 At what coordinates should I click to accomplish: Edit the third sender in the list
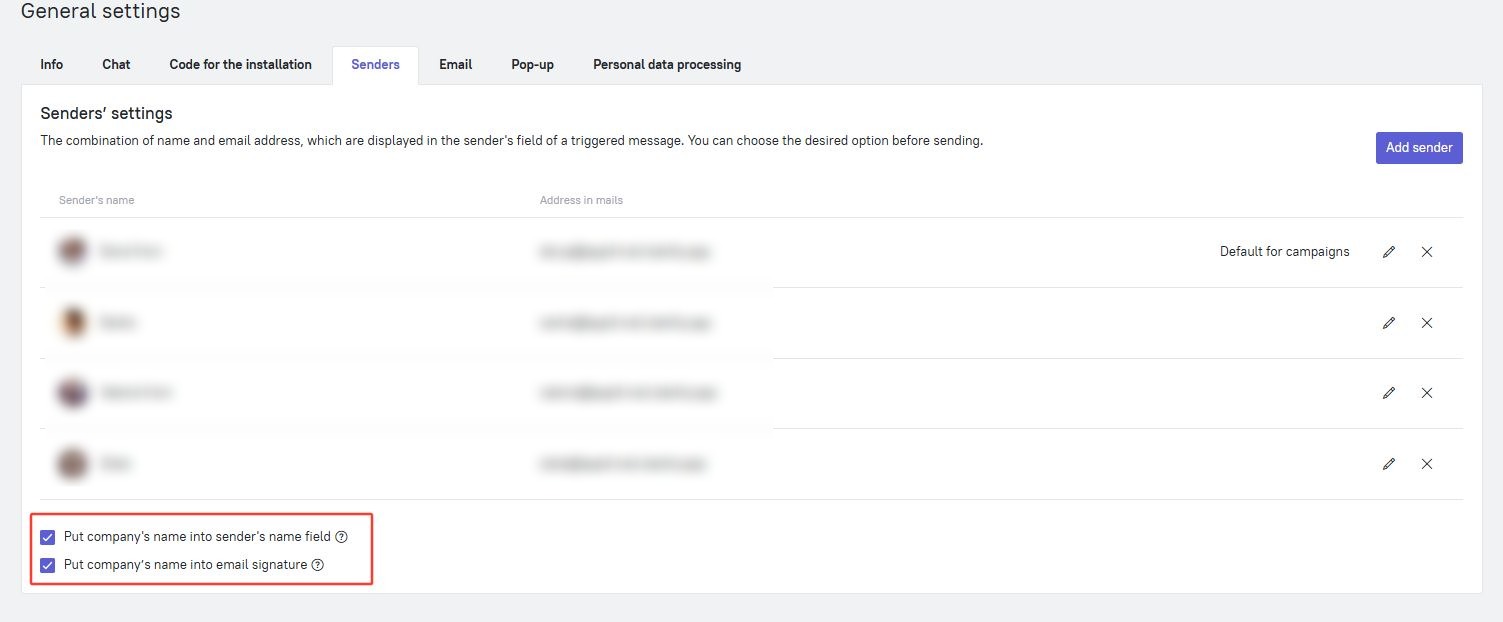[x=1388, y=393]
